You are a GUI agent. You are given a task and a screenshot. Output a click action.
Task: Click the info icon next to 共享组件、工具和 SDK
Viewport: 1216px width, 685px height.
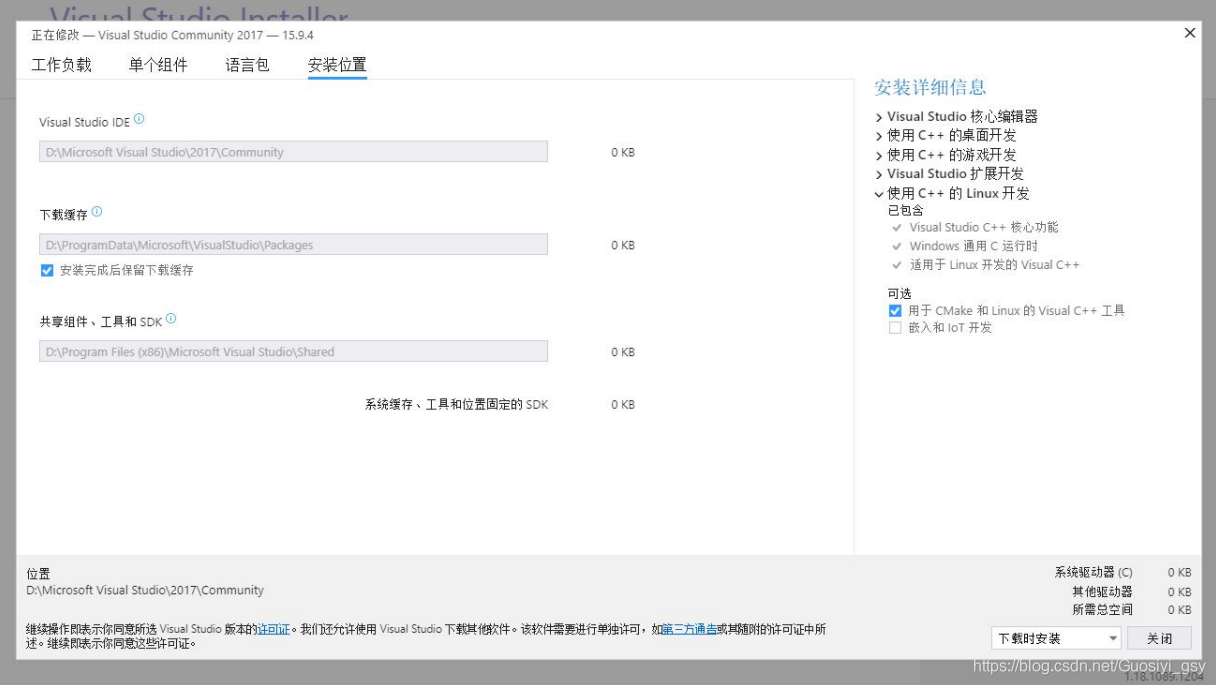(x=170, y=318)
